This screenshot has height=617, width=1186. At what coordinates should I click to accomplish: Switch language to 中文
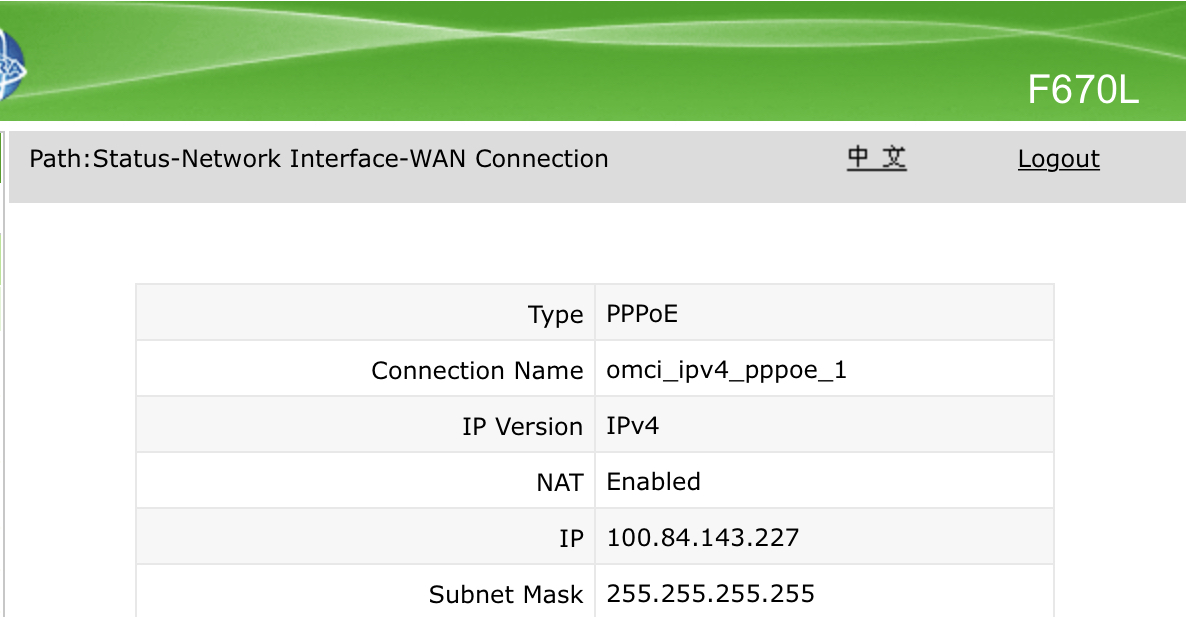tap(877, 158)
